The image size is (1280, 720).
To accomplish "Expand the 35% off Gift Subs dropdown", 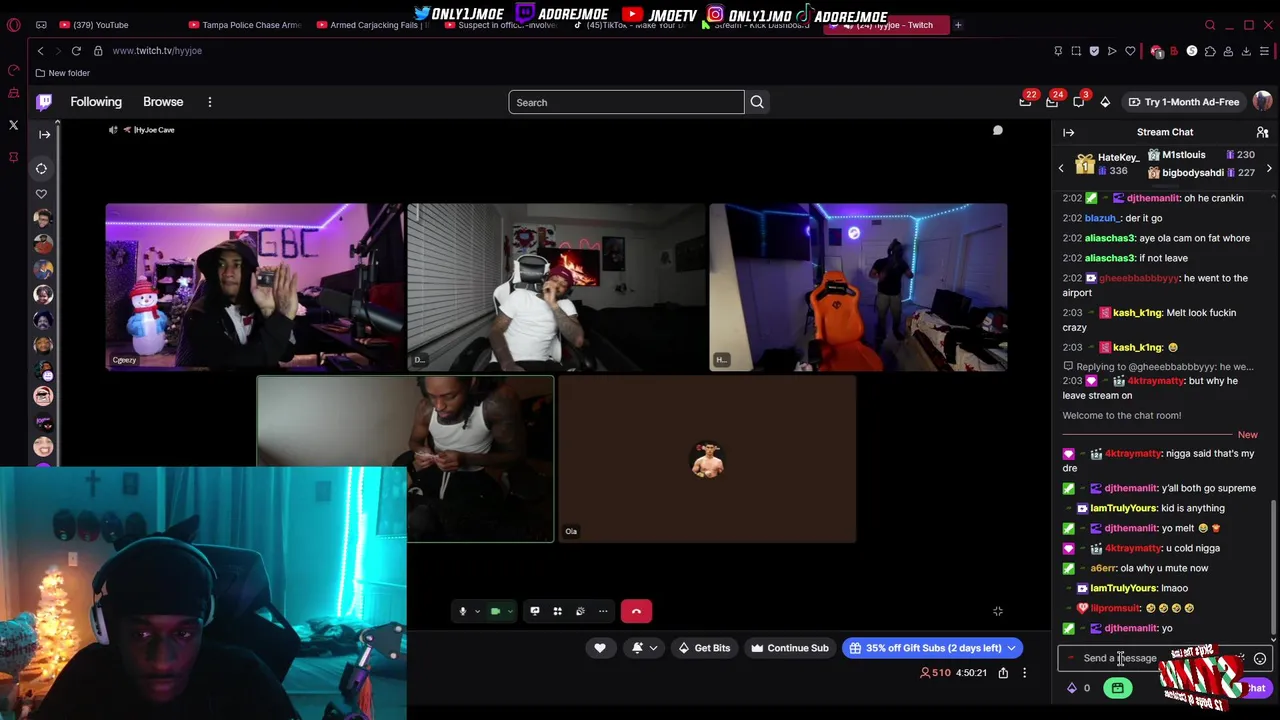I will click(1011, 648).
